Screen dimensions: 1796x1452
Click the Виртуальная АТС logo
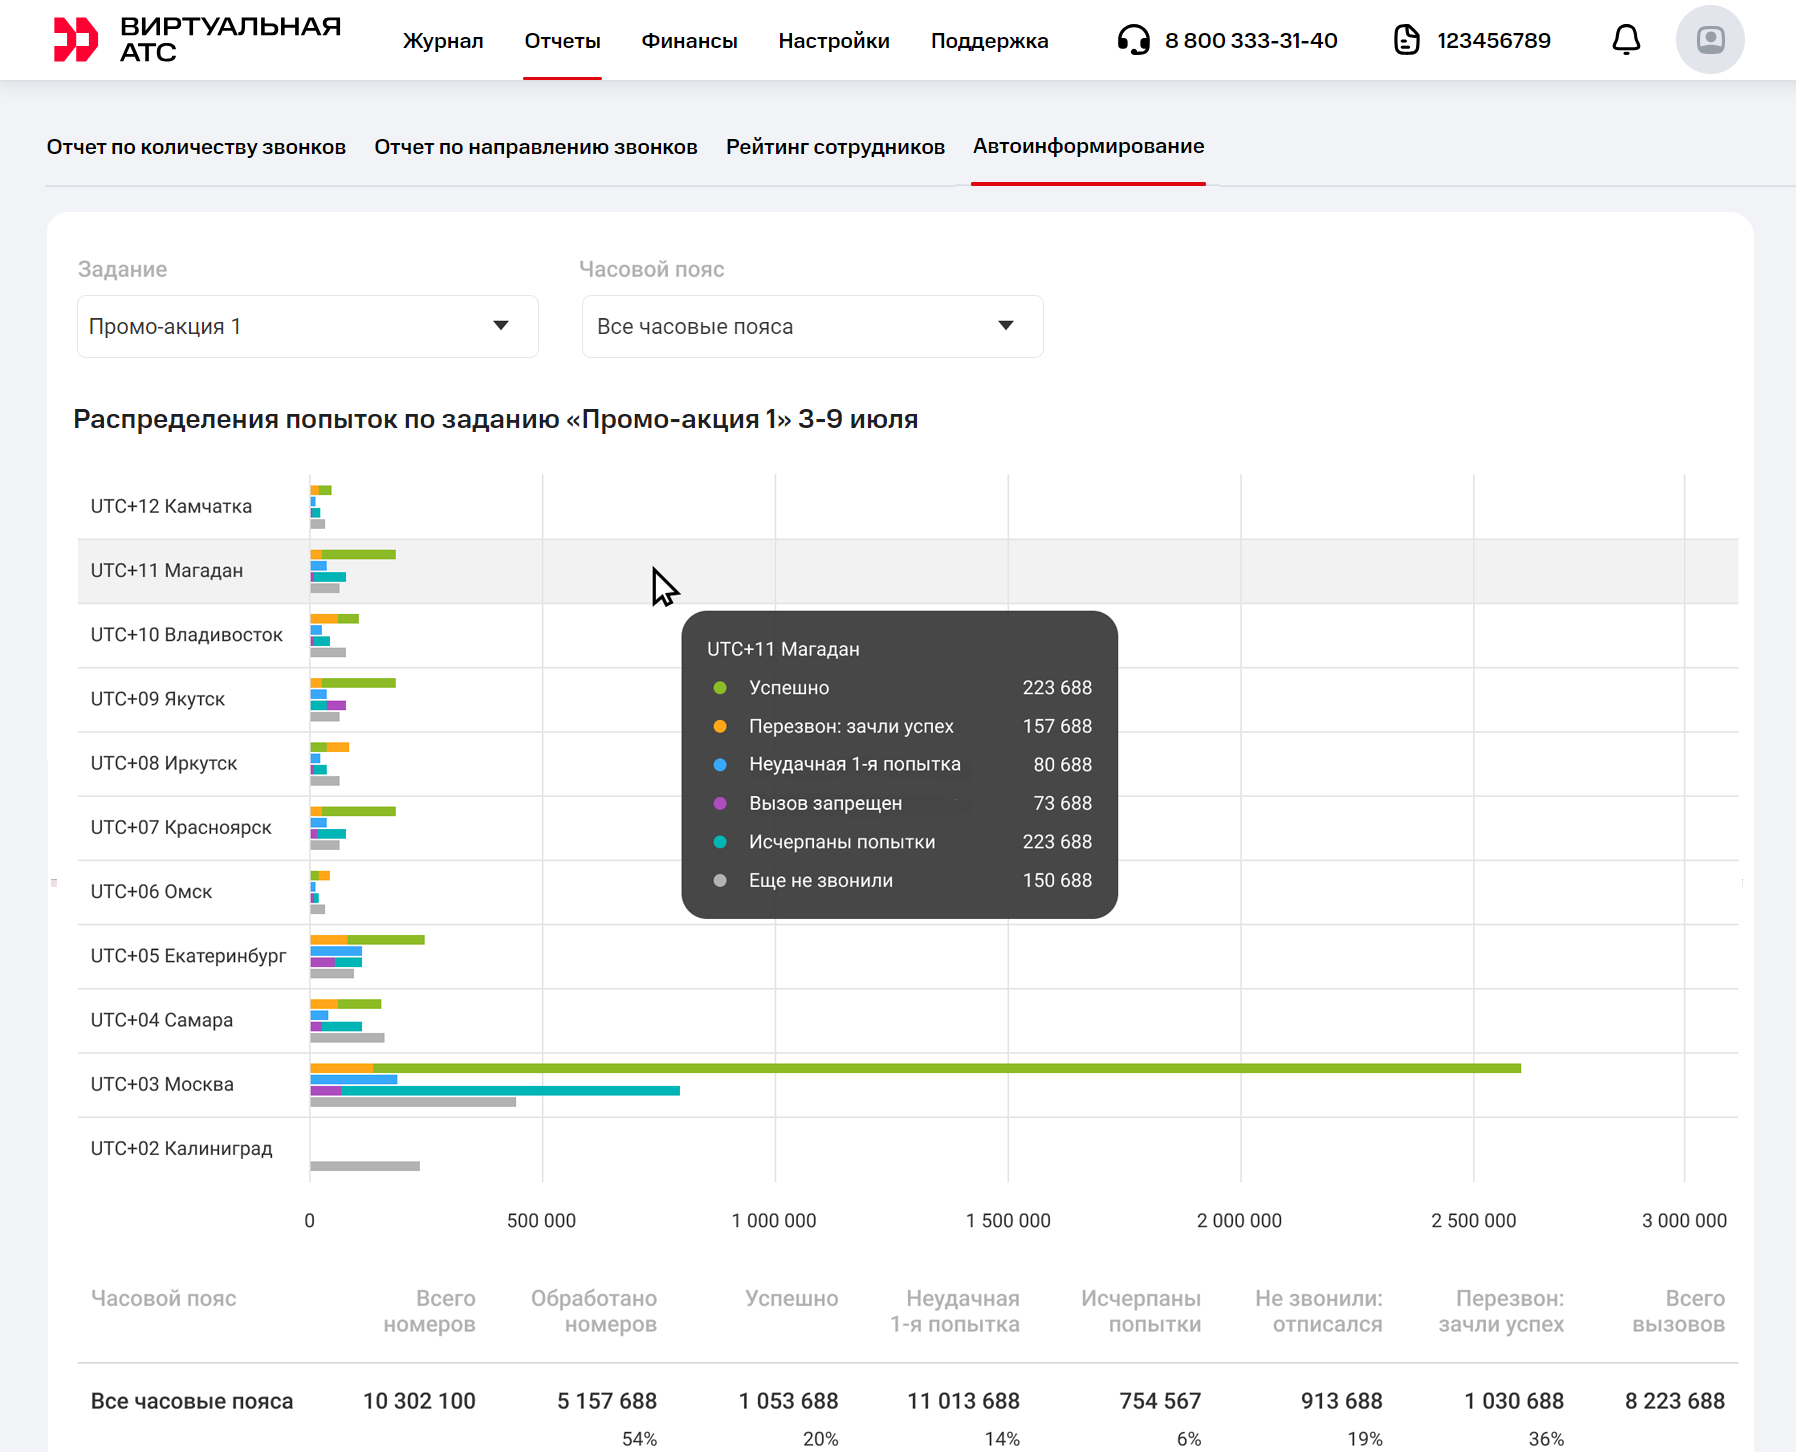196,40
